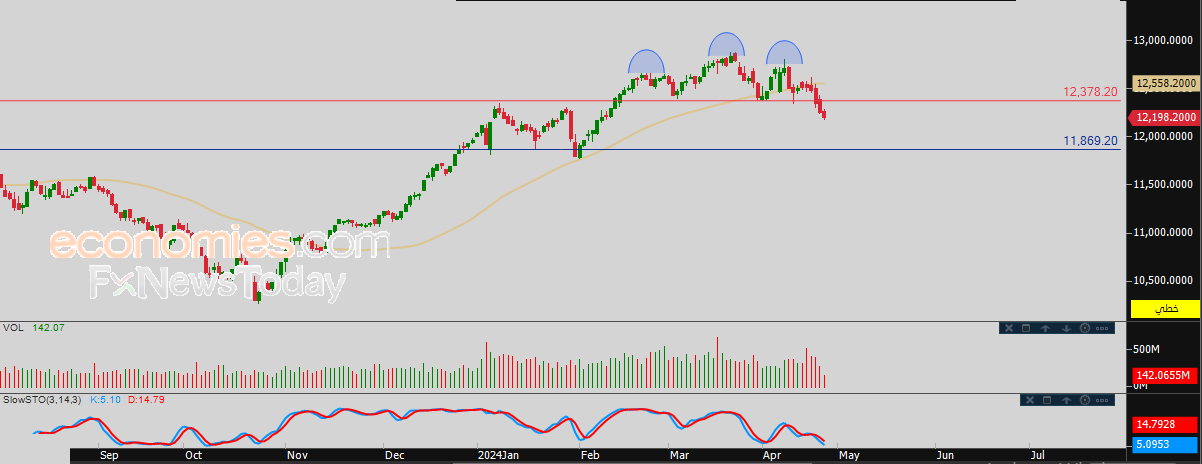
Task: Move the VOL panel down
Action: (x=1066, y=328)
